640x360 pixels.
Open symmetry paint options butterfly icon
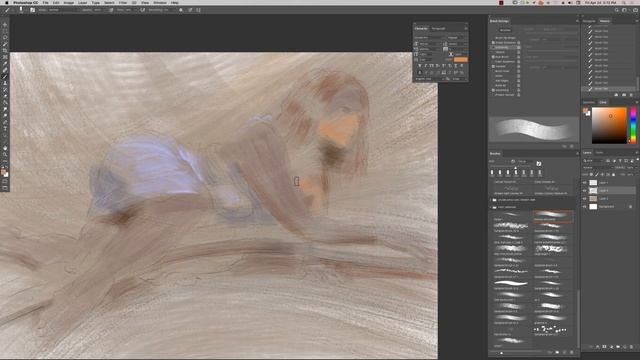(x=198, y=10)
